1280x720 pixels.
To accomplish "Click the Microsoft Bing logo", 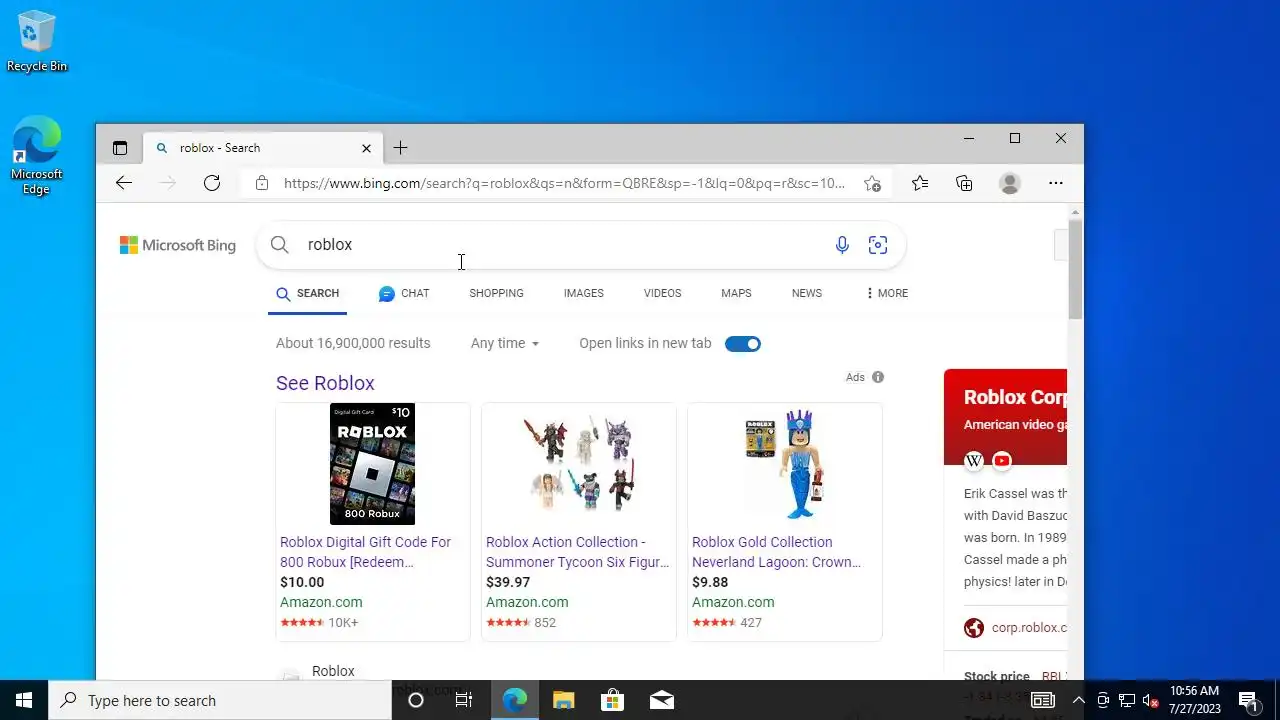I will click(x=178, y=245).
